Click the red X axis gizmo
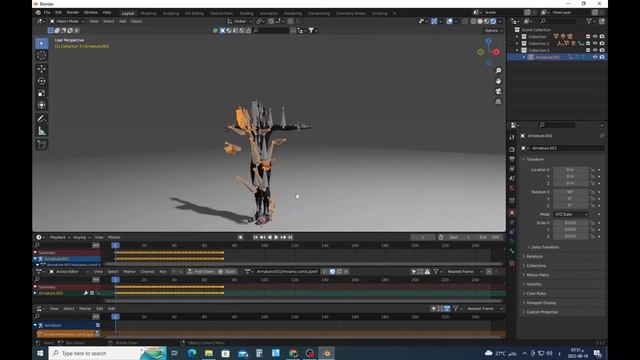The width and height of the screenshot is (640, 360). [x=496, y=52]
